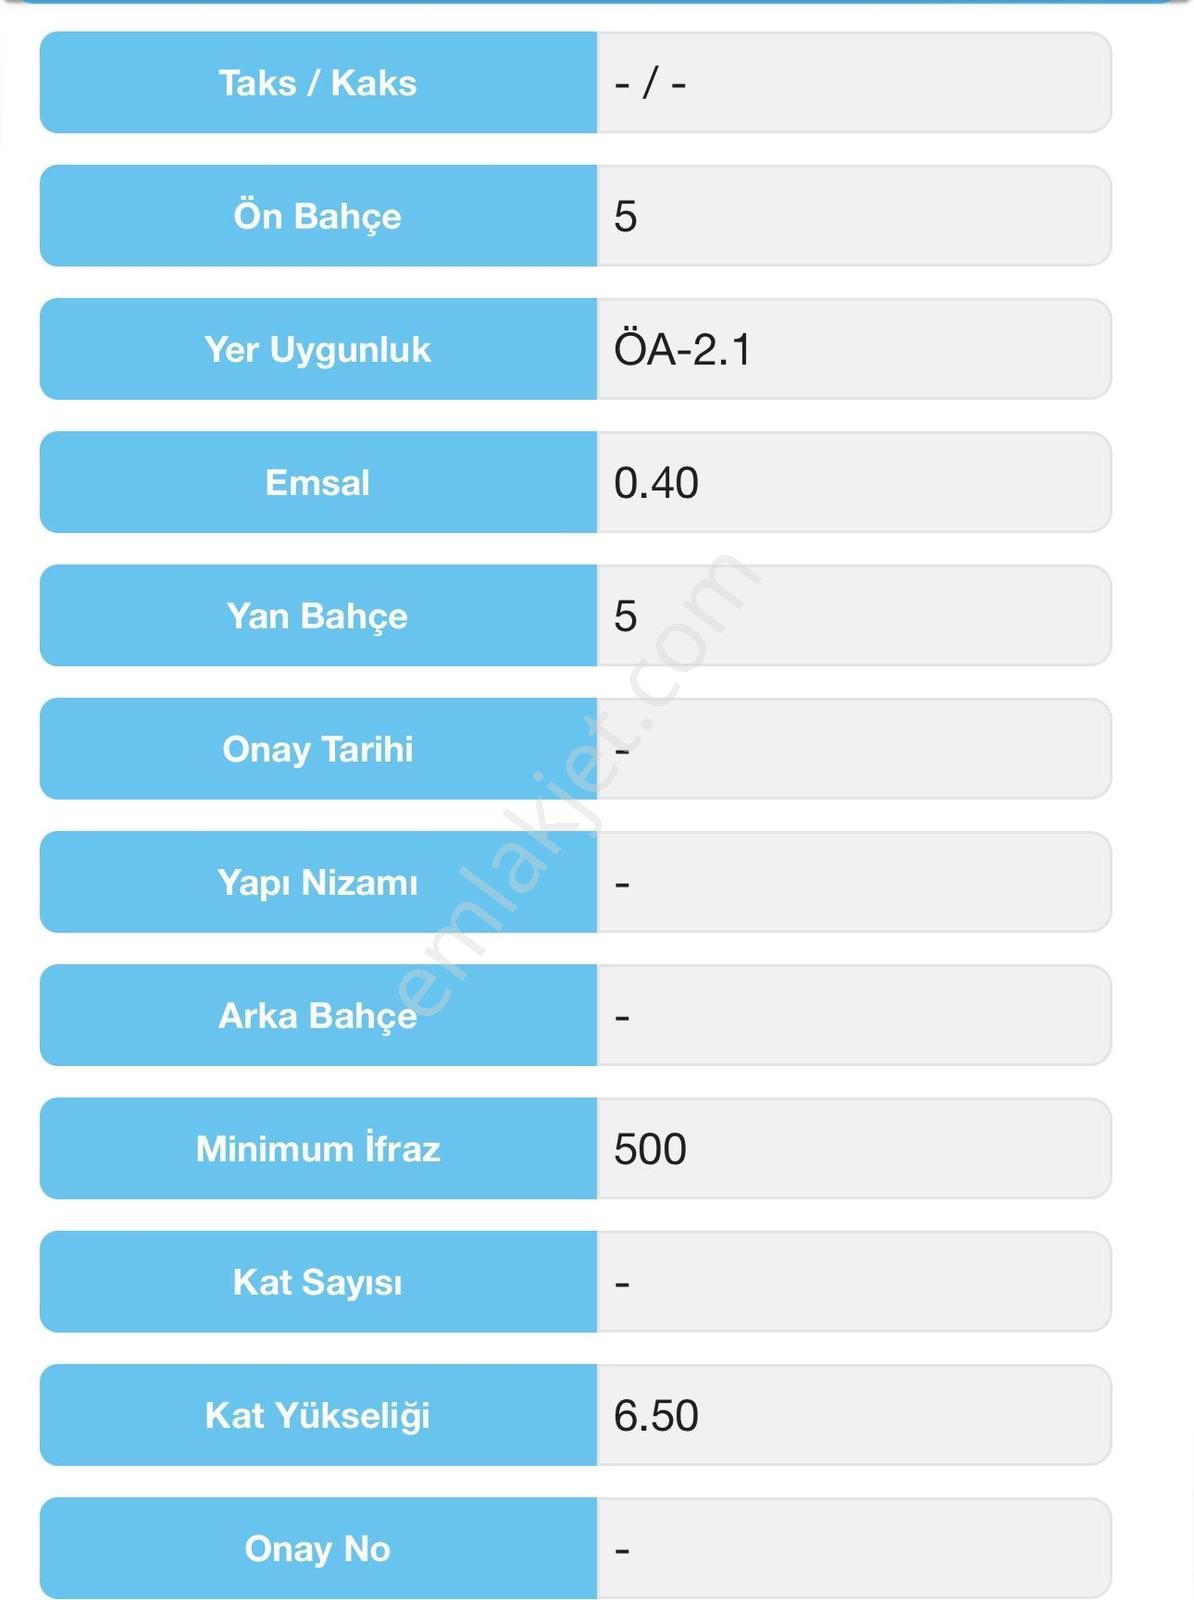Select the Emsal label cell

coord(318,482)
